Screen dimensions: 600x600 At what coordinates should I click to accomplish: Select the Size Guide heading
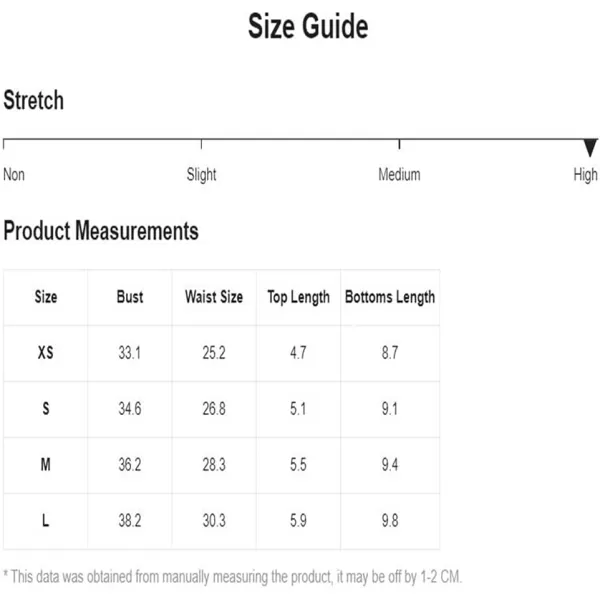coord(308,26)
